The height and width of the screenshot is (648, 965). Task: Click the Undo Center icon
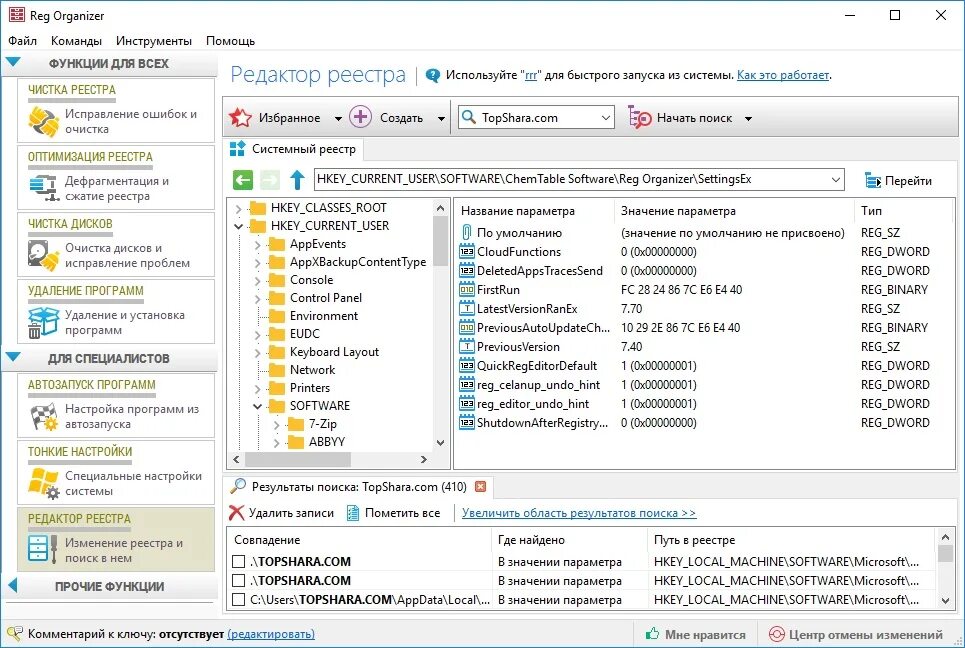click(777, 634)
